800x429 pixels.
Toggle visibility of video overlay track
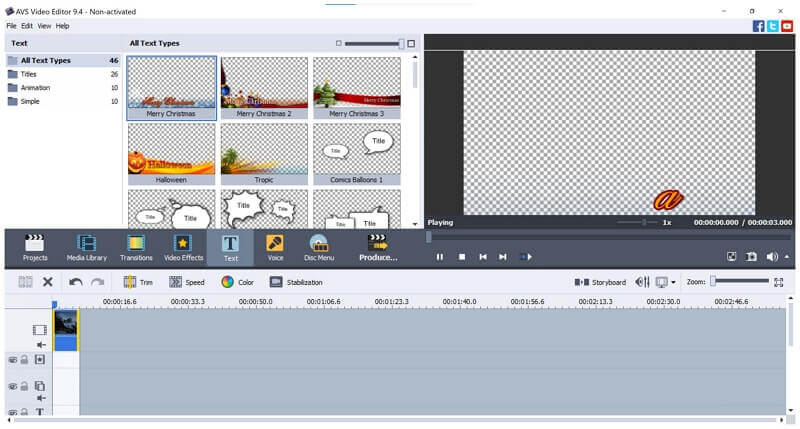(13, 386)
